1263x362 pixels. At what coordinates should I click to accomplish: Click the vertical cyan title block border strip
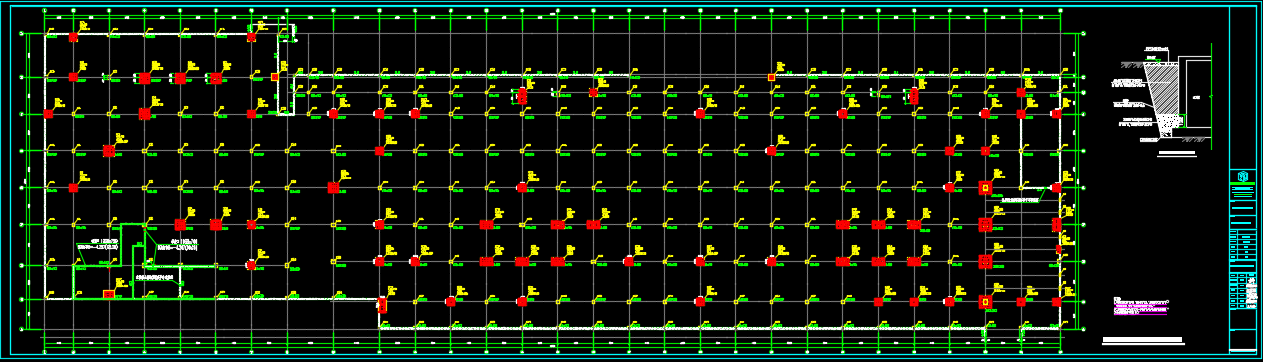[1243, 181]
